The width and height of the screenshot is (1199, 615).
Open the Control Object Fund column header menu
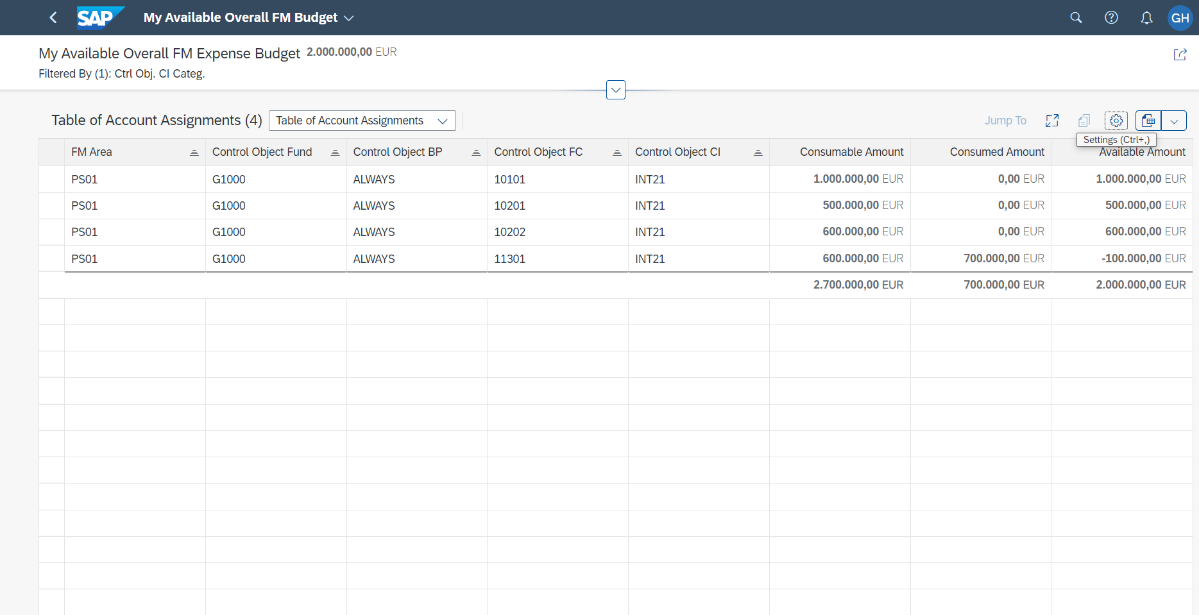pos(276,152)
